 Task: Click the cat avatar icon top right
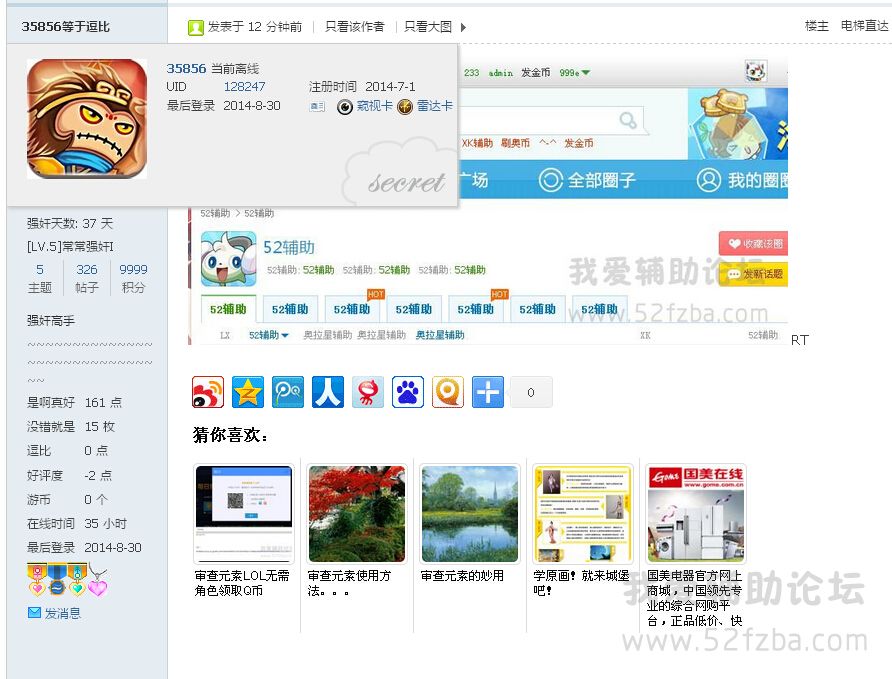756,71
